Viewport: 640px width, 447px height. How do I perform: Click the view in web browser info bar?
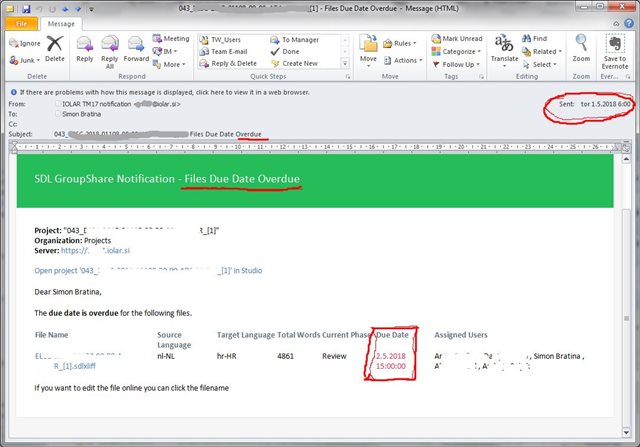click(x=164, y=92)
